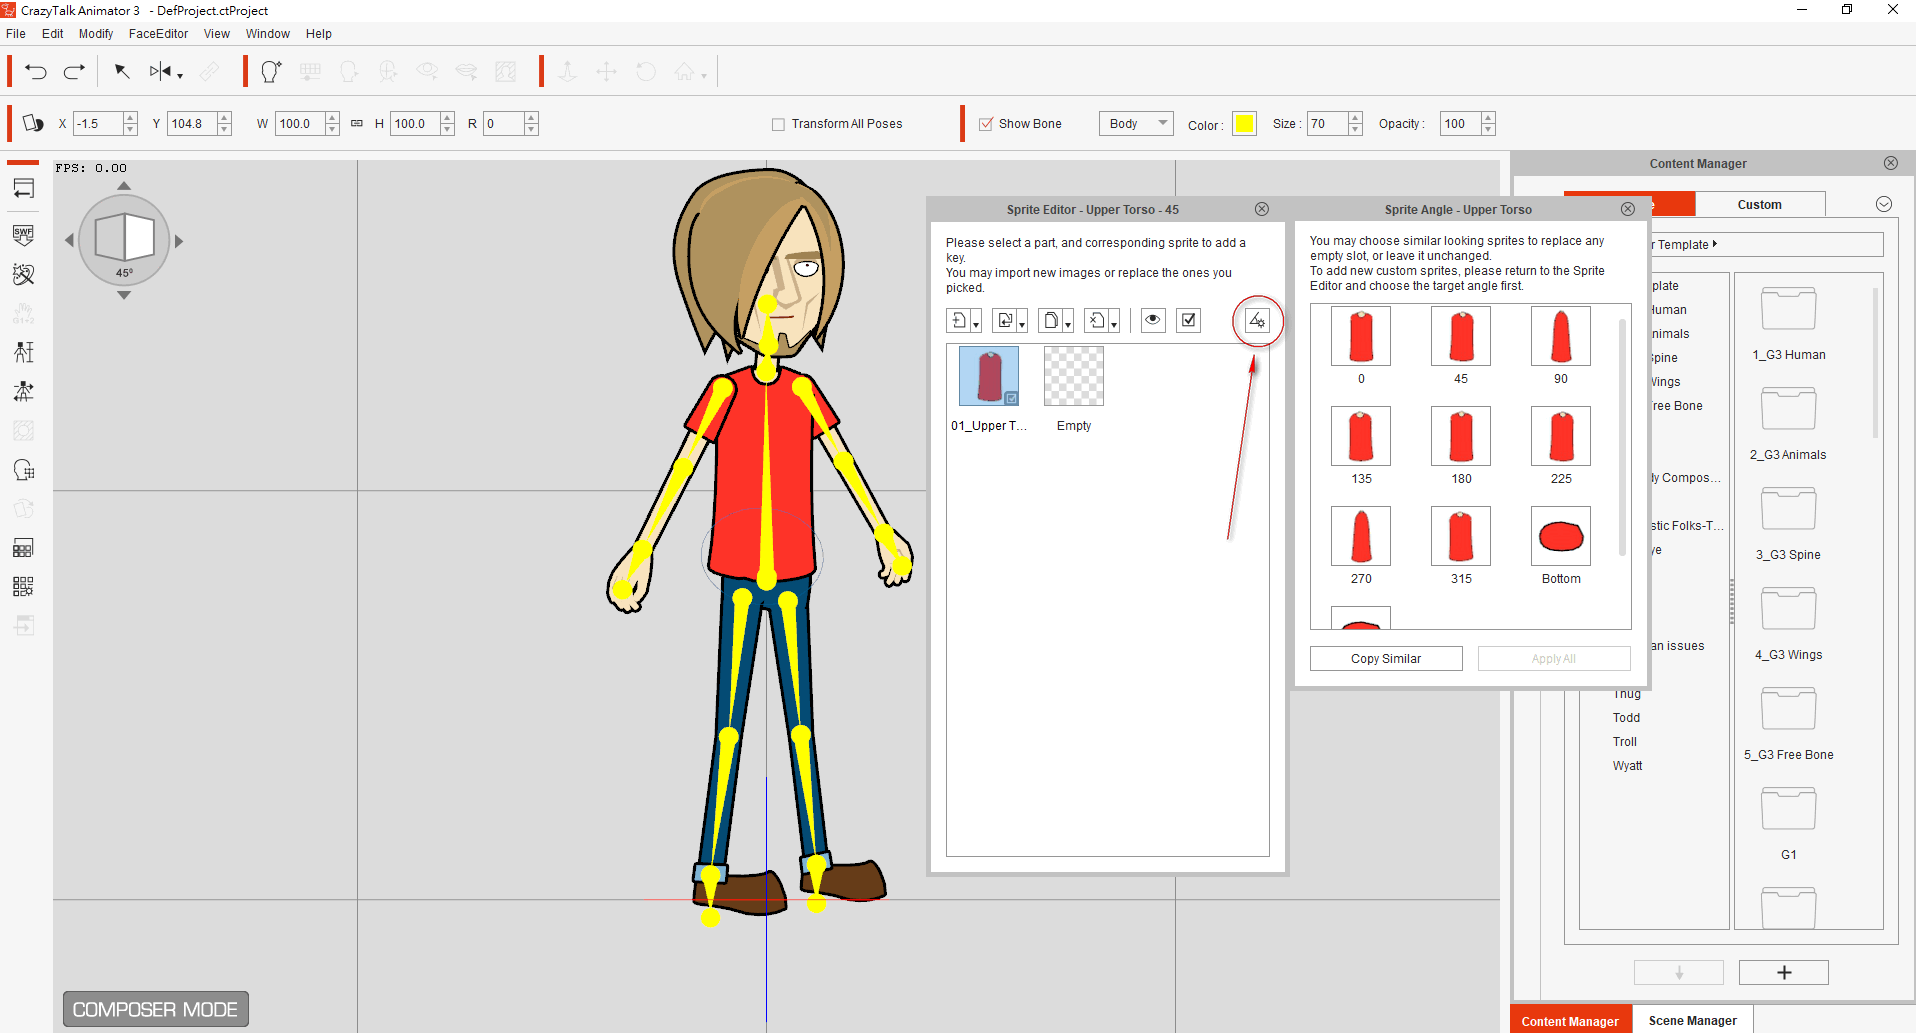The width and height of the screenshot is (1916, 1033).
Task: Open the Edit menu
Action: 53,33
